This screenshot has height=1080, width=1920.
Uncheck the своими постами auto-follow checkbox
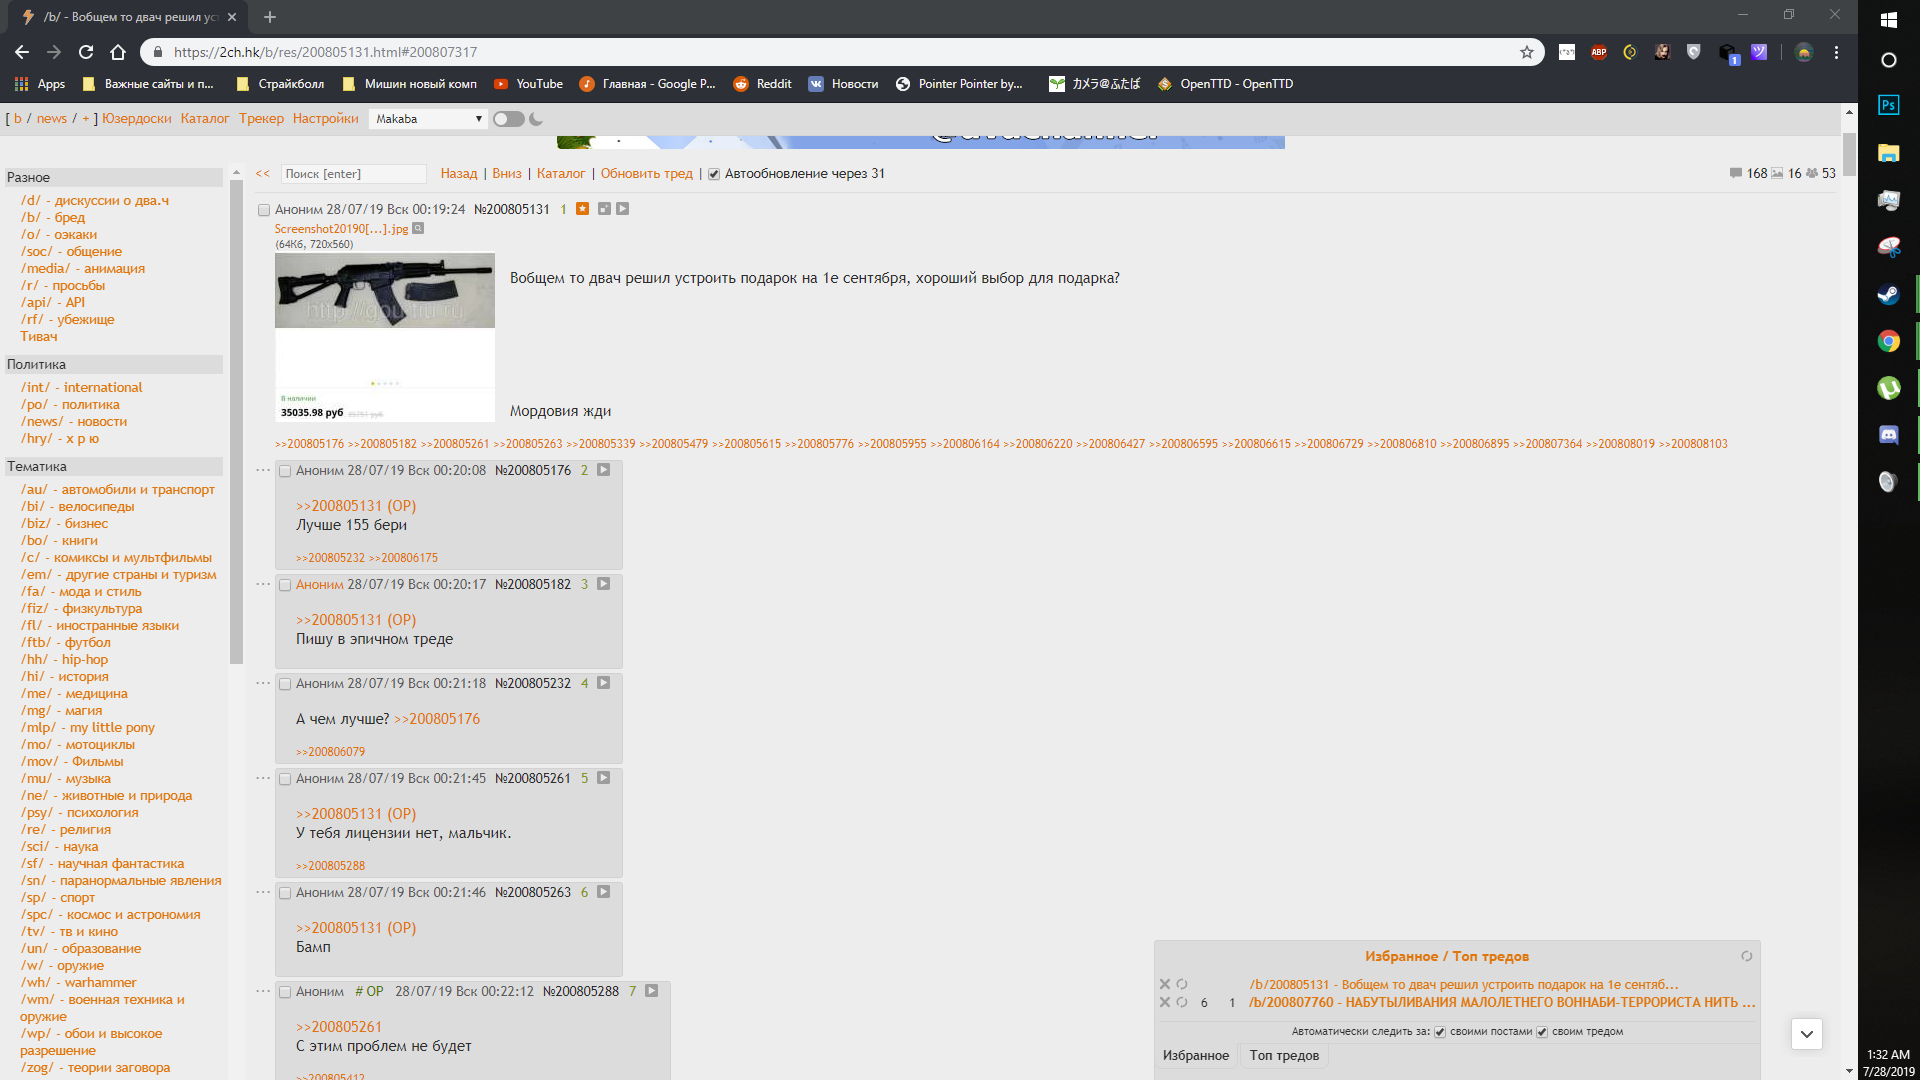click(x=1440, y=1032)
